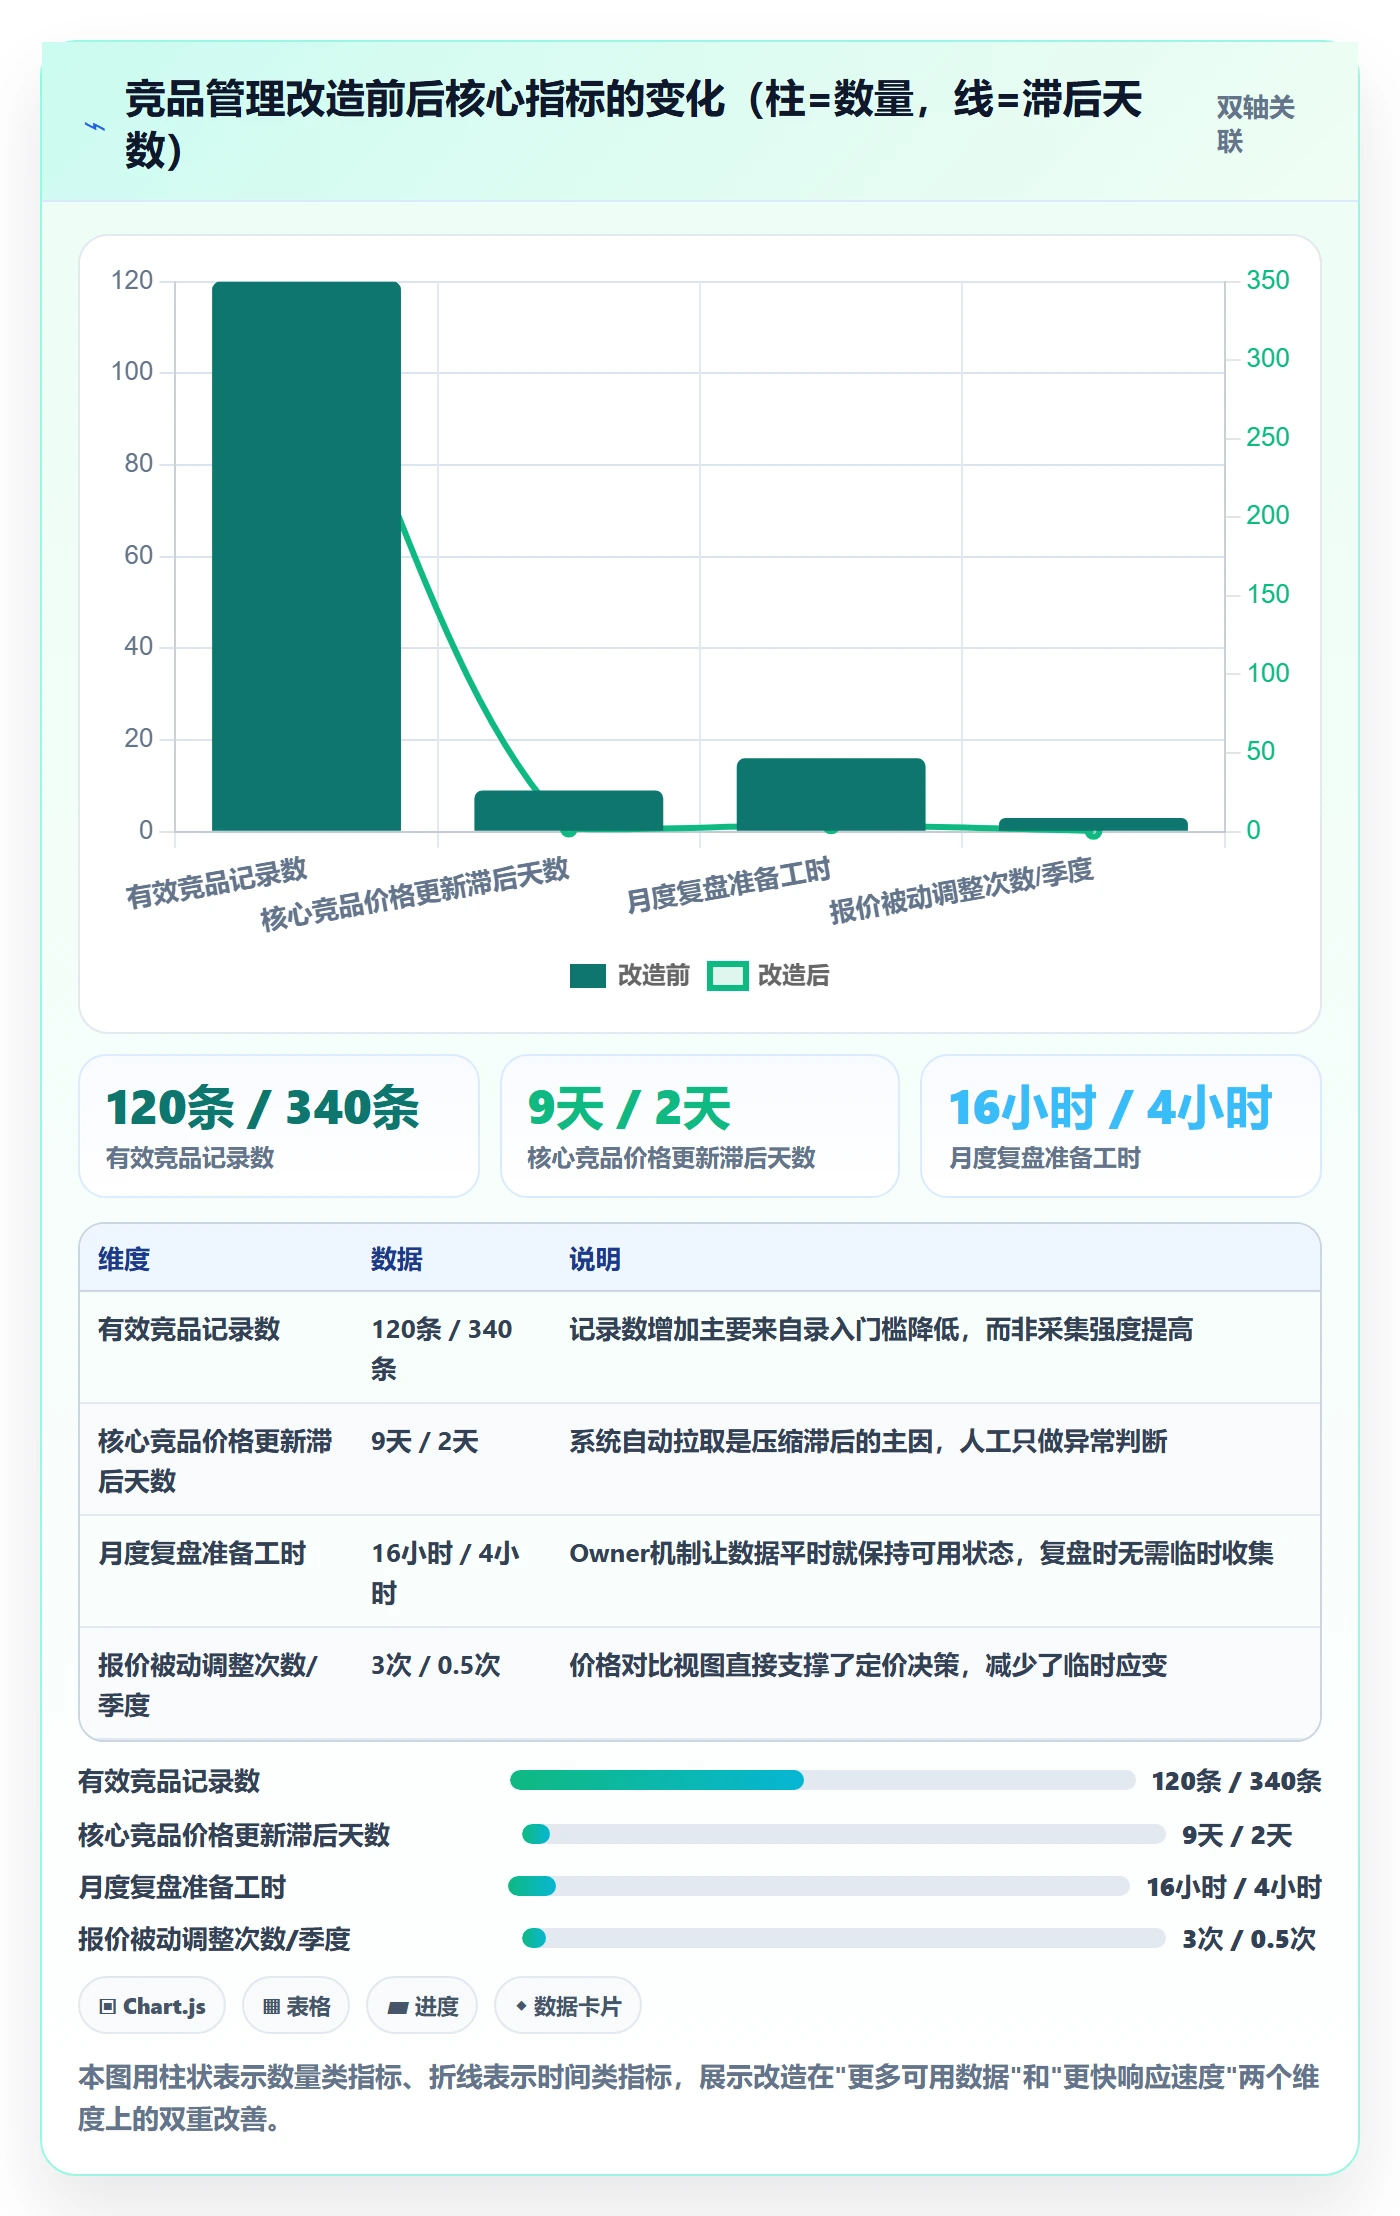The height and width of the screenshot is (2216, 1400).
Task: Click the footer note starting 本图用柱状表示
Action: 699,2097
